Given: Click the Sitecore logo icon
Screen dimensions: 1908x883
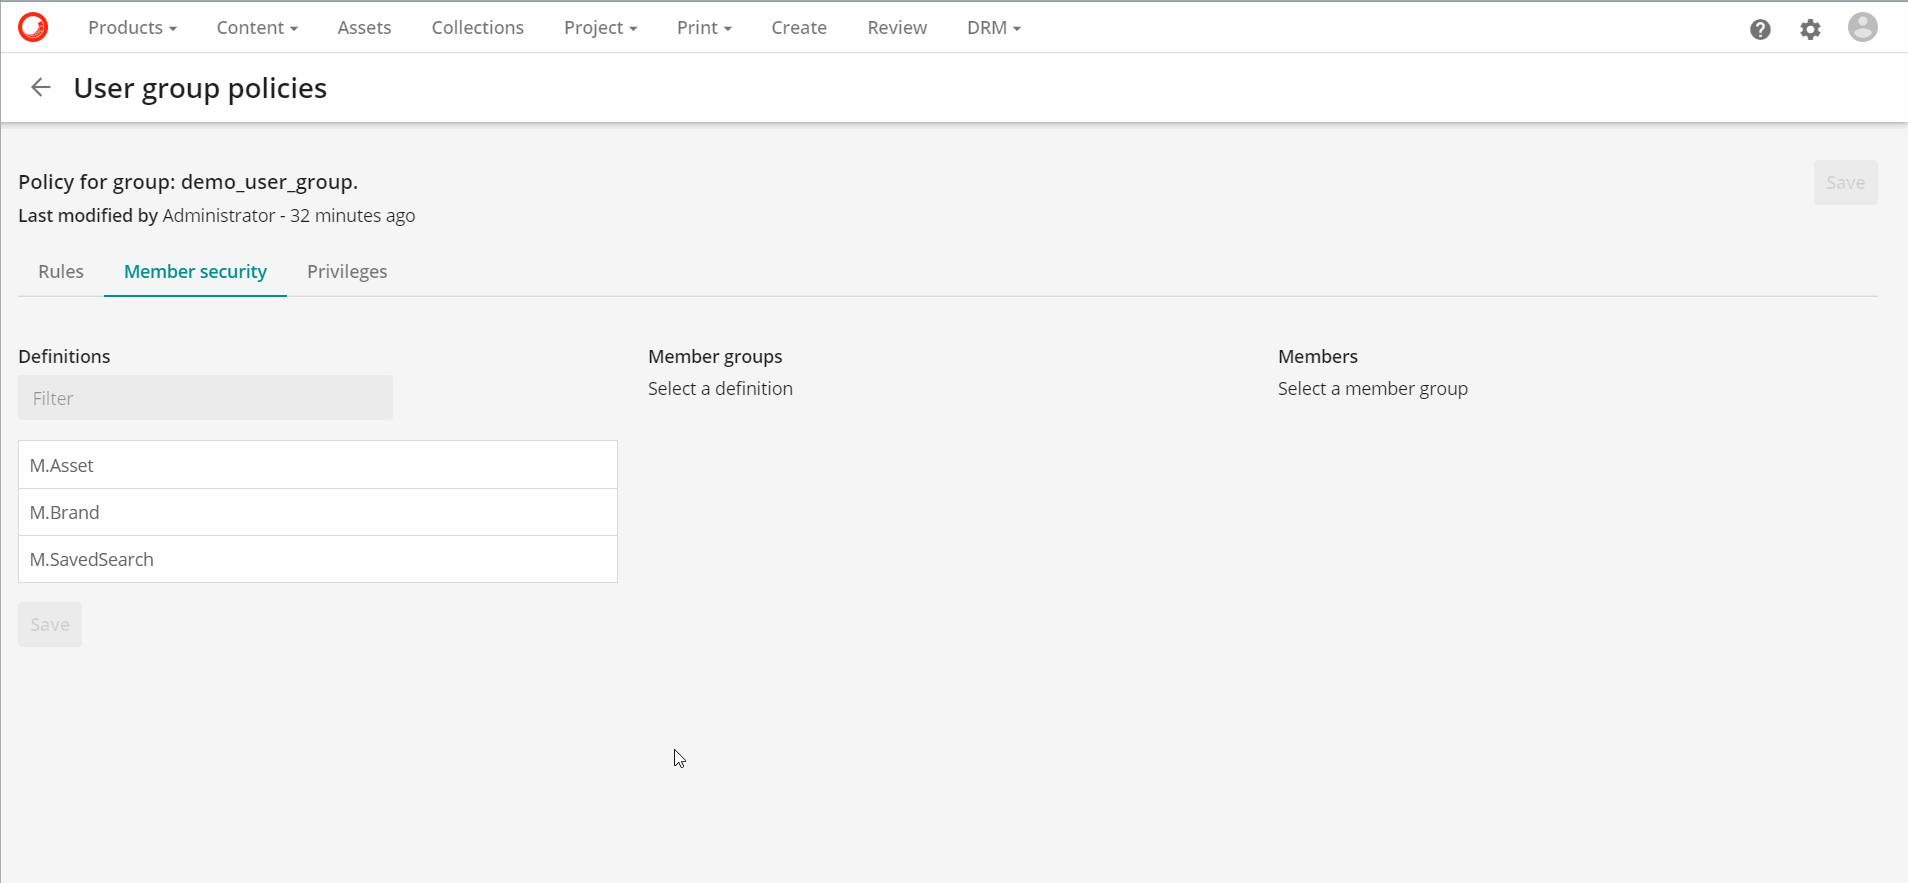Looking at the screenshot, I should [x=33, y=27].
